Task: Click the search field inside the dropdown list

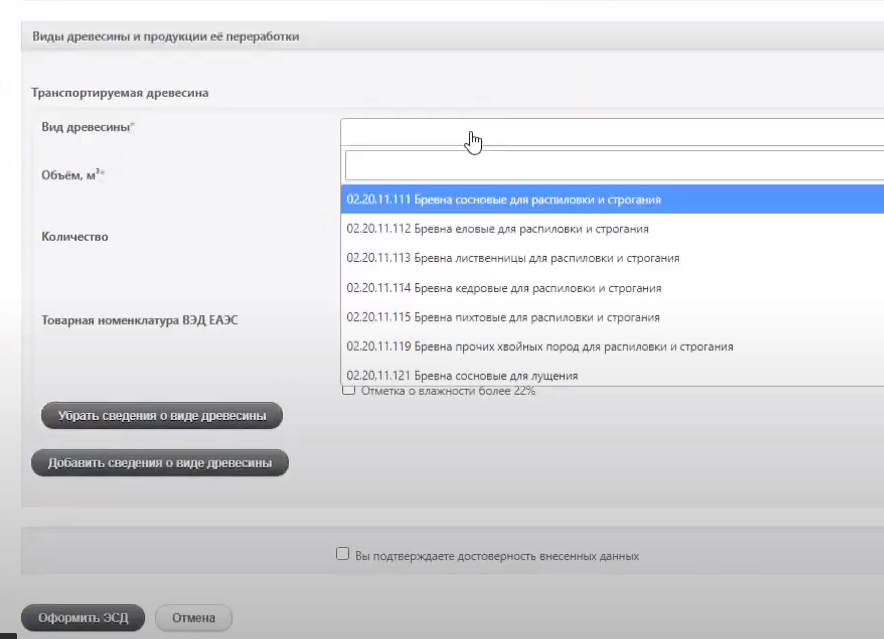Action: (612, 165)
